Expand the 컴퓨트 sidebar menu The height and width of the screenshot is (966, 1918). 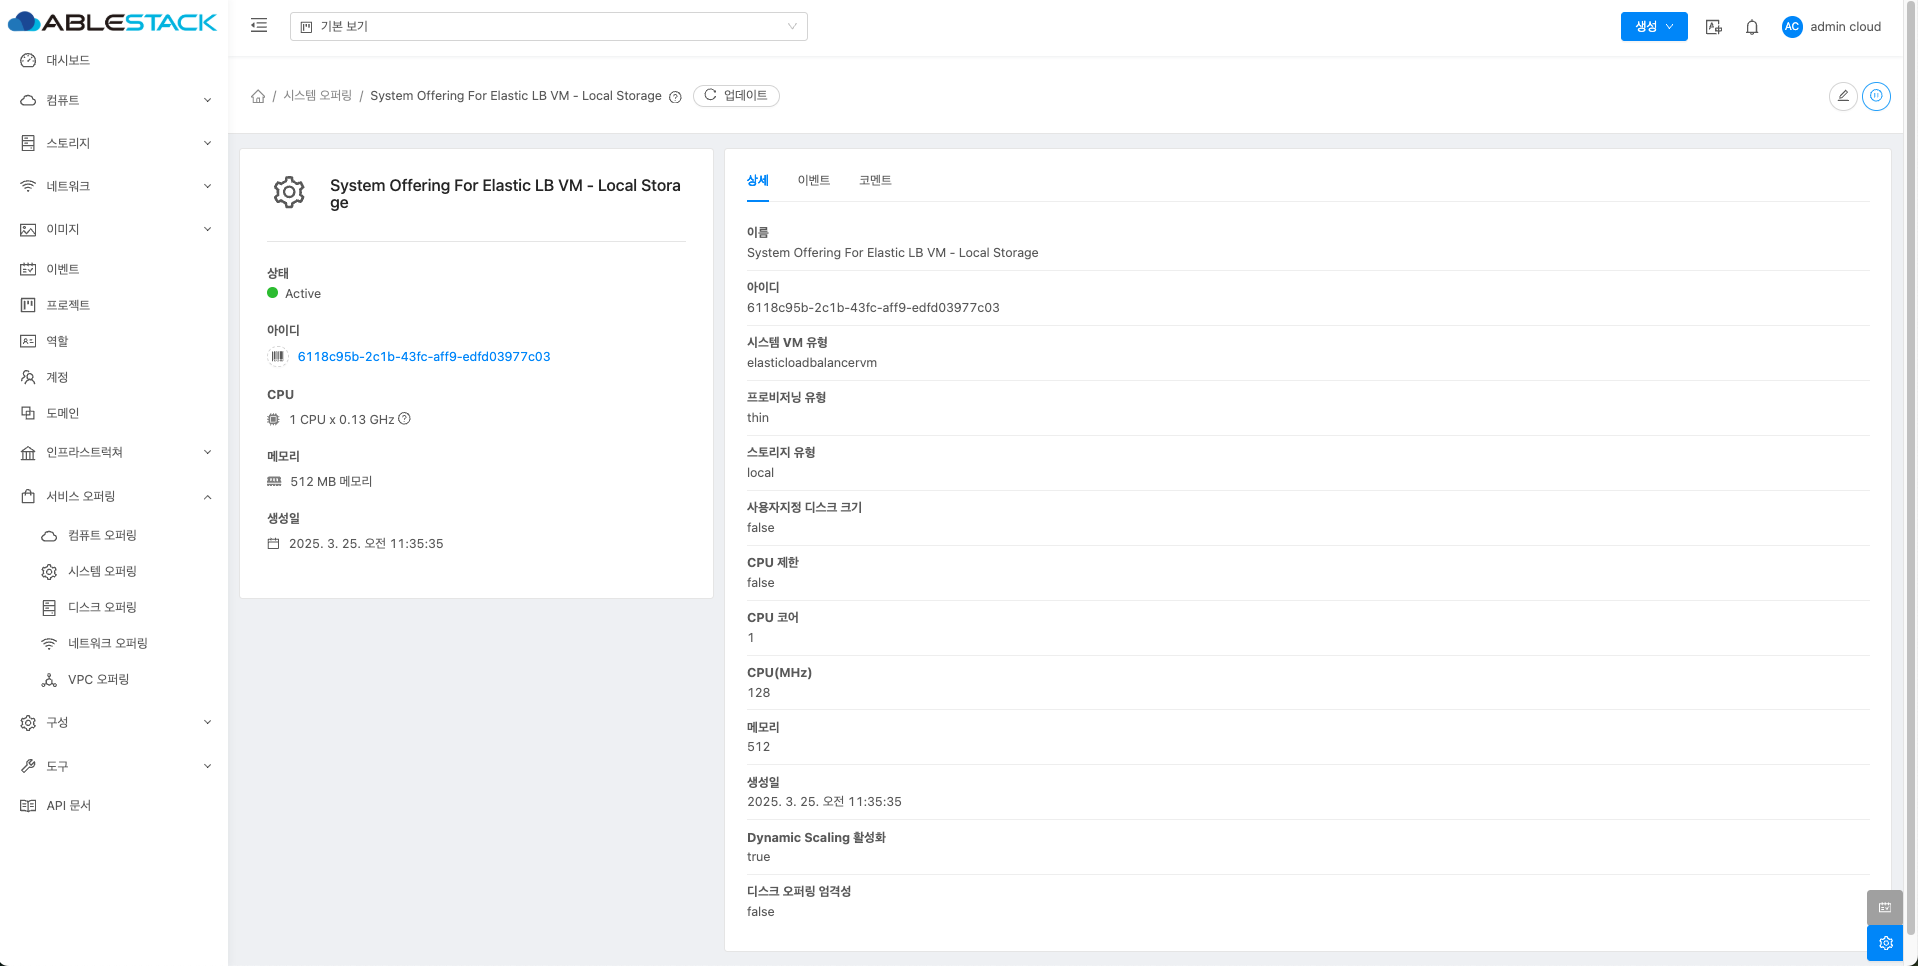pyautogui.click(x=114, y=100)
